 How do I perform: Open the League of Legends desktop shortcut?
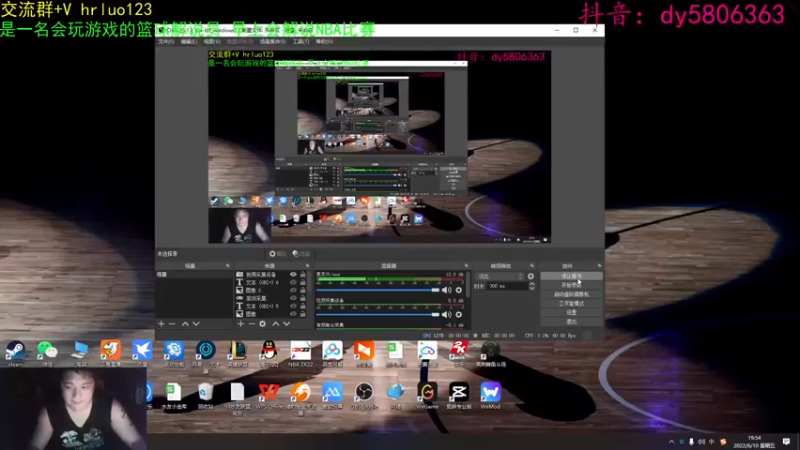tap(237, 353)
